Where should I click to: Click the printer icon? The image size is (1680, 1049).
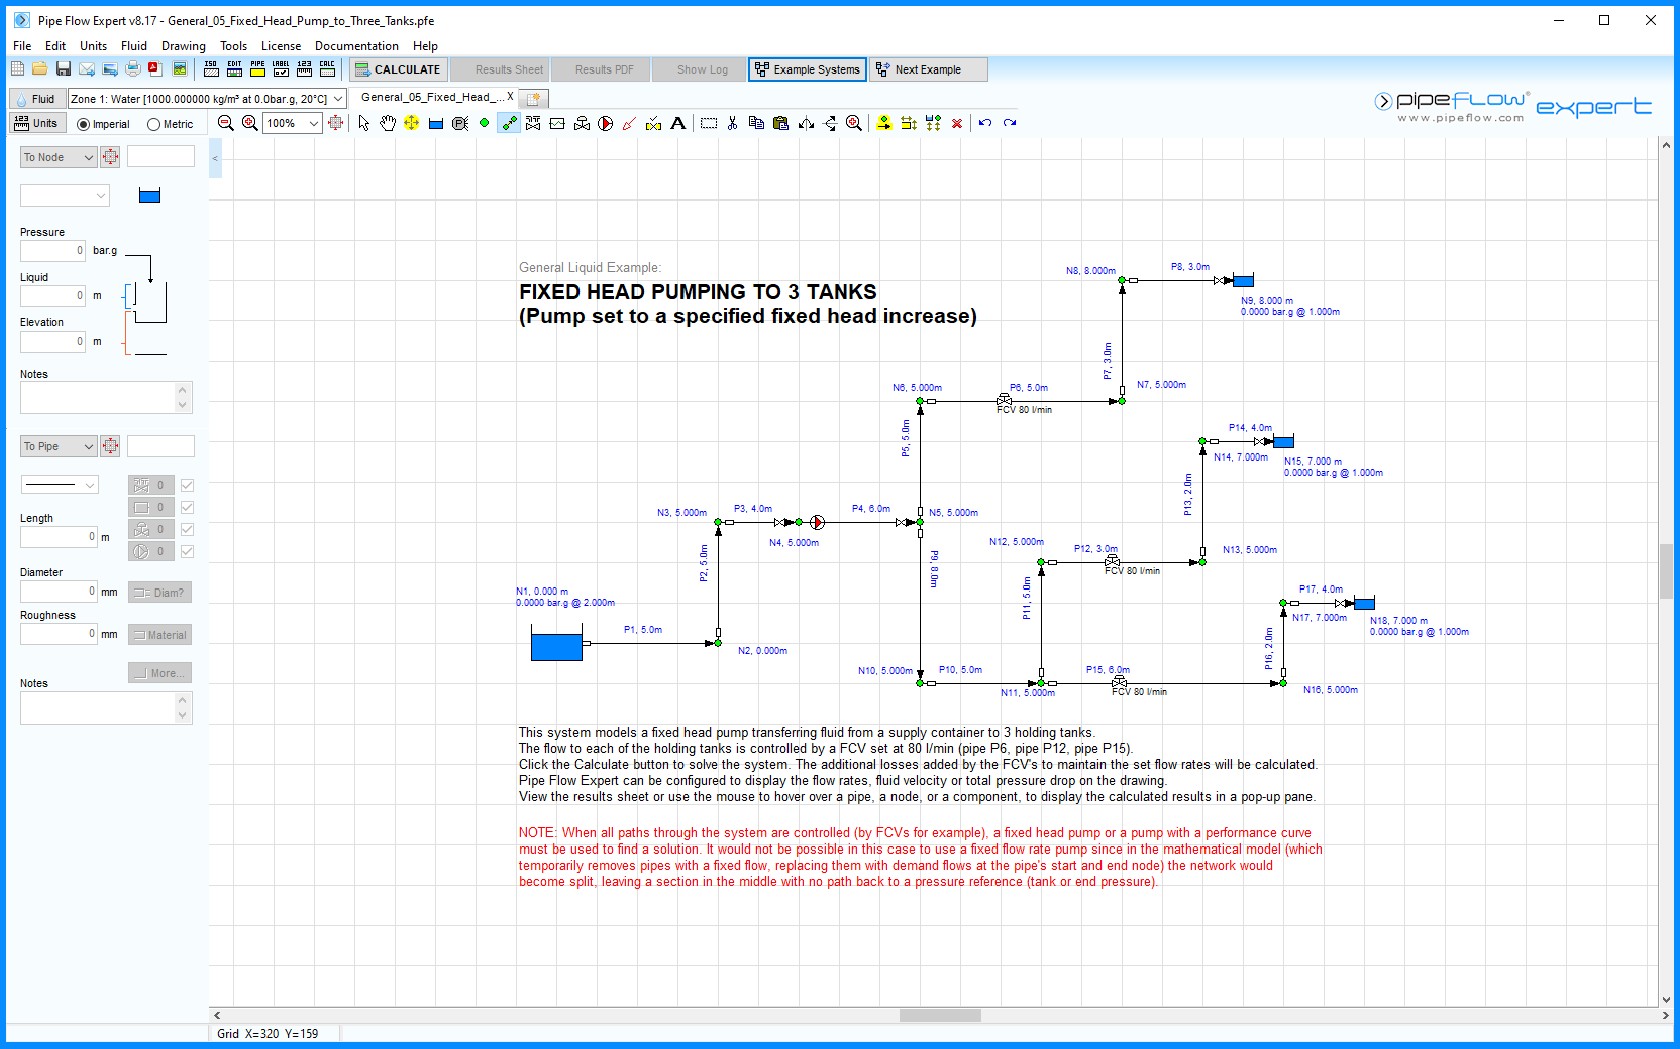(x=132, y=69)
